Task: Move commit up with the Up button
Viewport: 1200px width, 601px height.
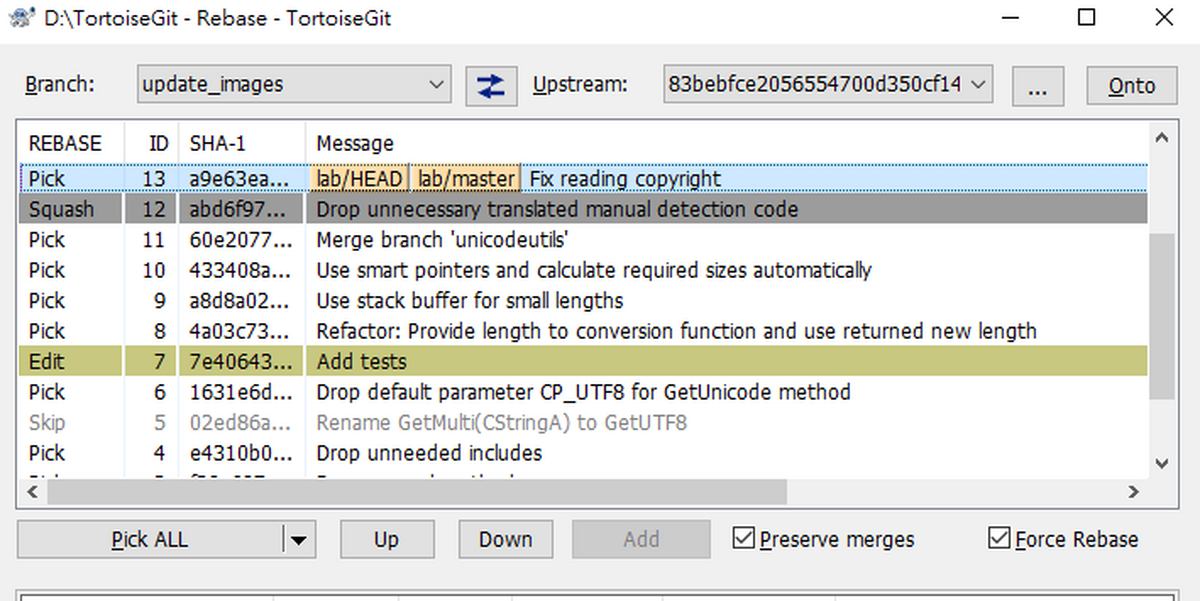Action: (x=387, y=540)
